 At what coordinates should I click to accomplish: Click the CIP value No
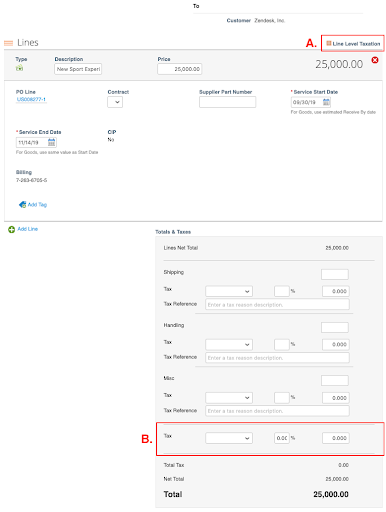[x=111, y=140]
